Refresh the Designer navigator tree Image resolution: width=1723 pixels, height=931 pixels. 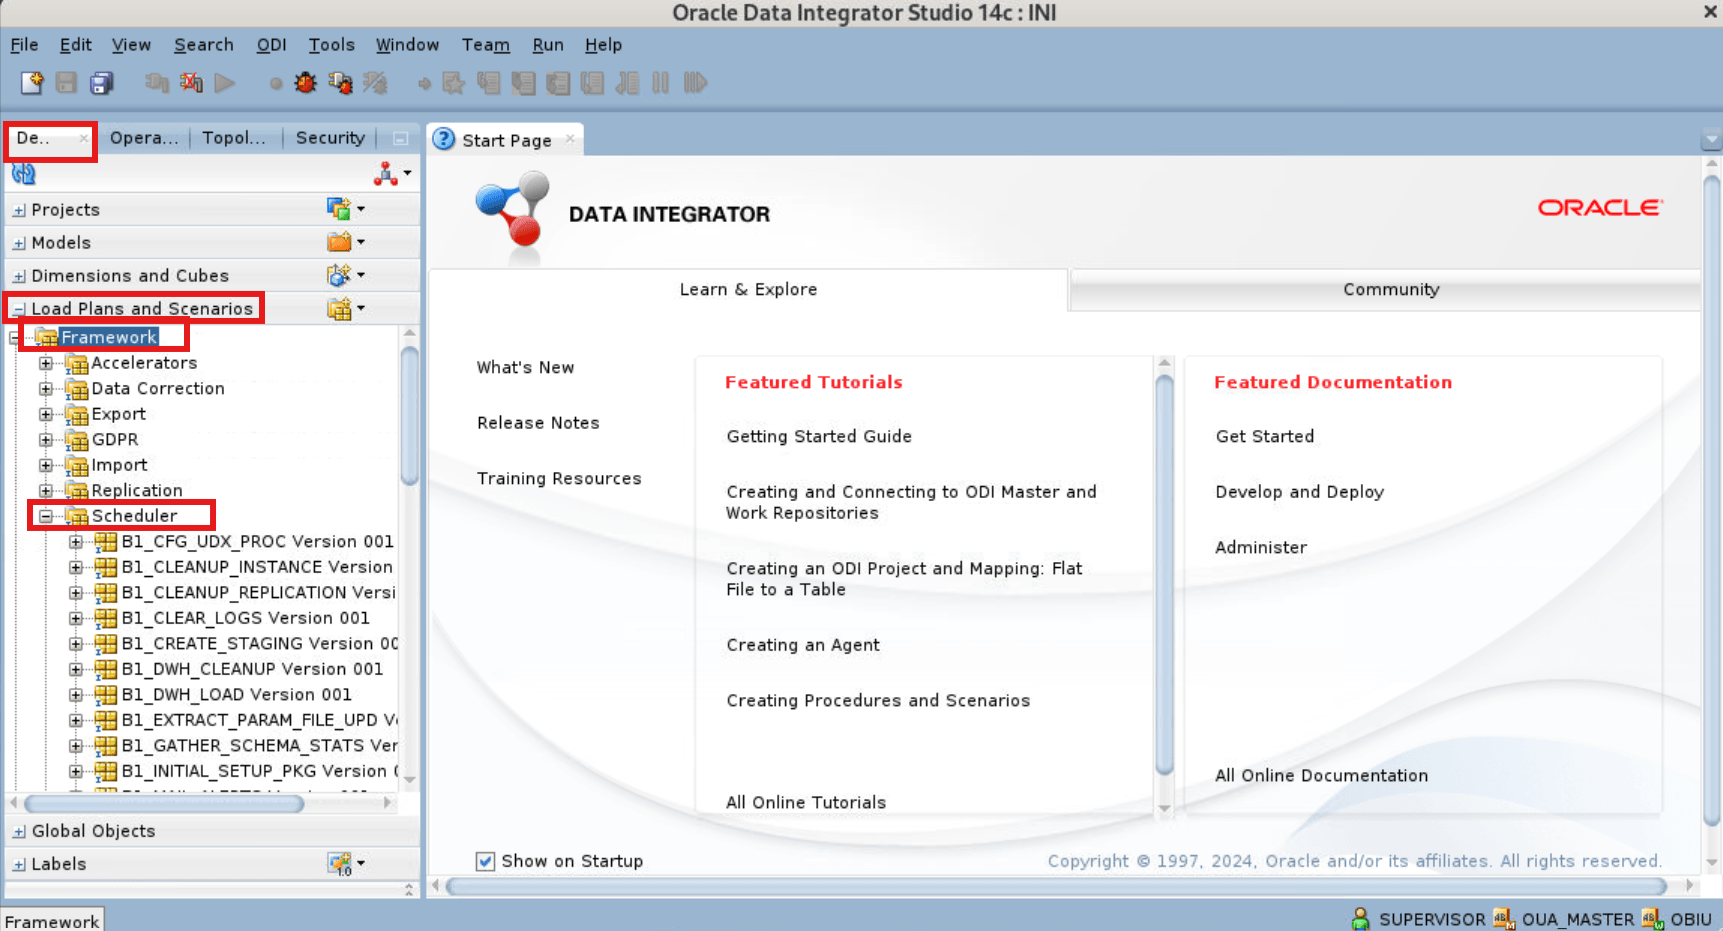click(22, 173)
